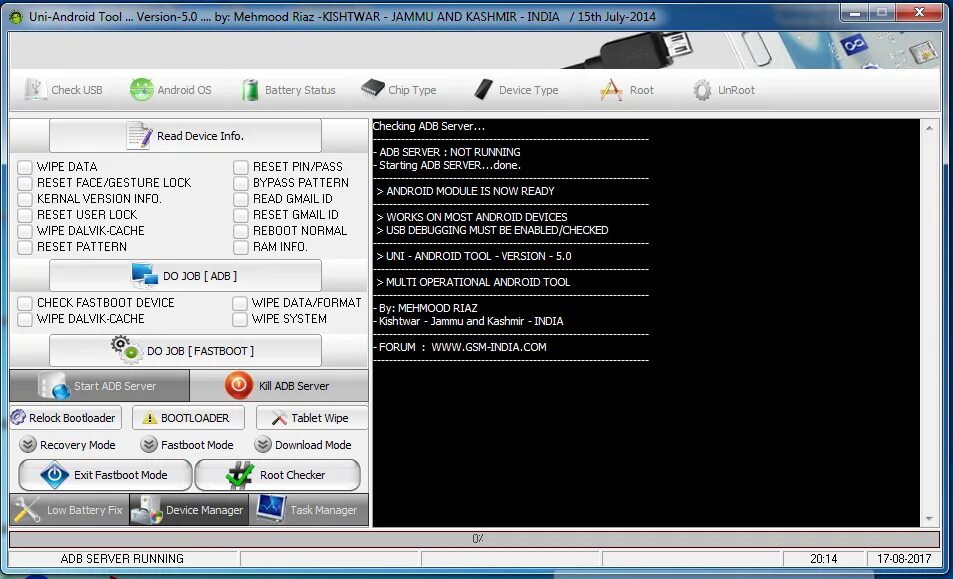Click the FORUM WWW.GSM-INDIA.COM line
953x579 pixels.
pos(462,347)
